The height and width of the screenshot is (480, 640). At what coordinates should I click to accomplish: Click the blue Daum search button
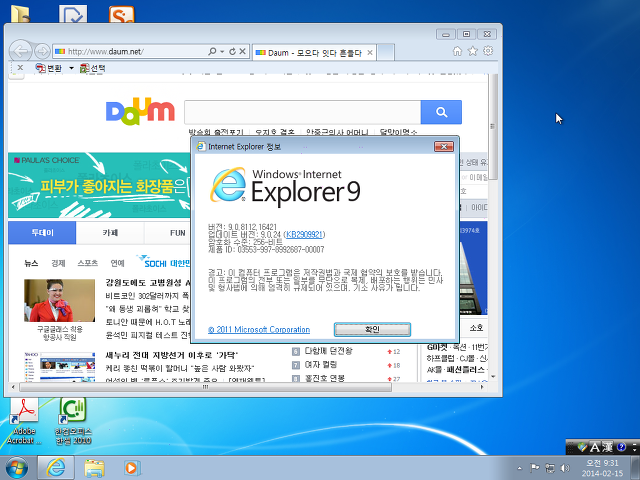pyautogui.click(x=441, y=112)
